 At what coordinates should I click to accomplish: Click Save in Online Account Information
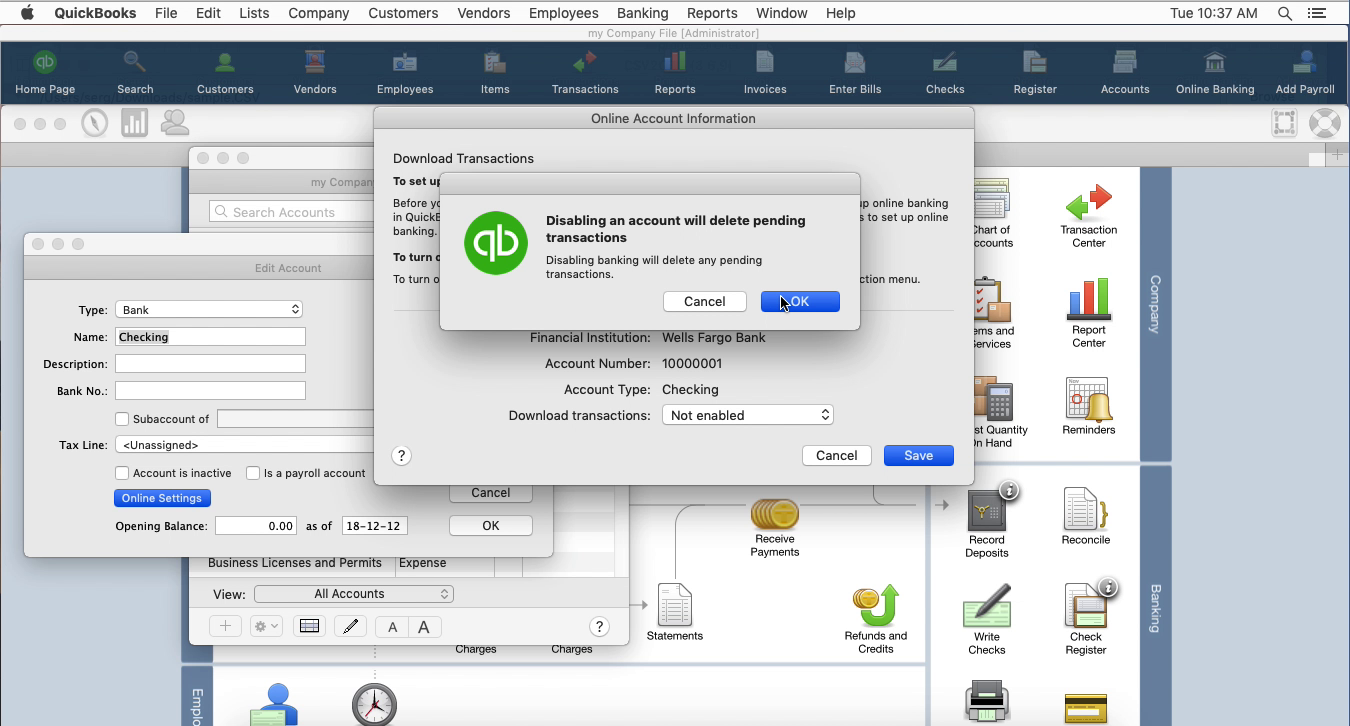(x=919, y=456)
